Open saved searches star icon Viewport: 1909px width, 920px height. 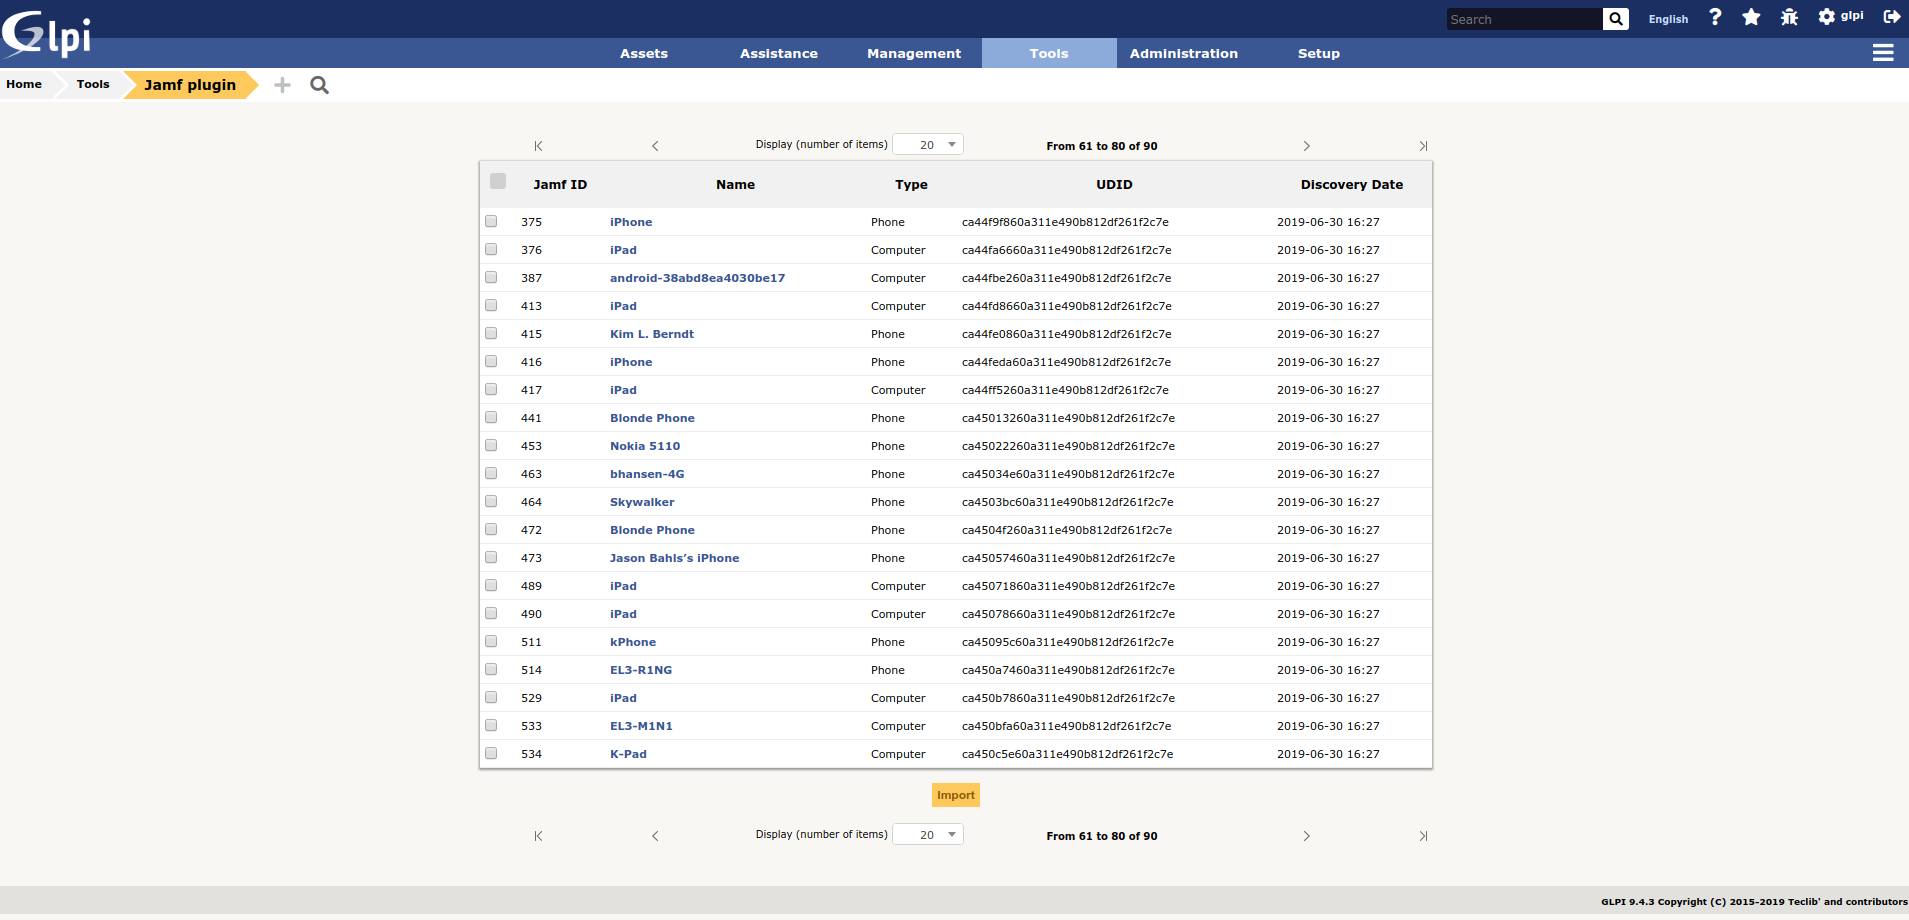tap(1751, 17)
